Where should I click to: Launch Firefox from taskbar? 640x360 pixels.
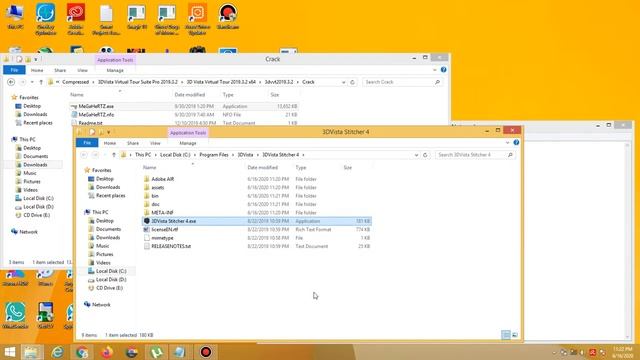[107, 352]
